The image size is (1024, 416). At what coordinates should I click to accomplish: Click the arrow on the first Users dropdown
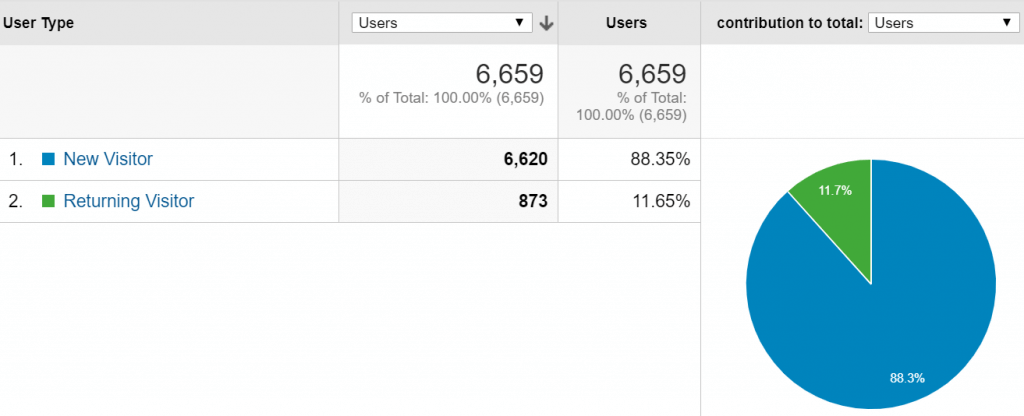tap(519, 23)
